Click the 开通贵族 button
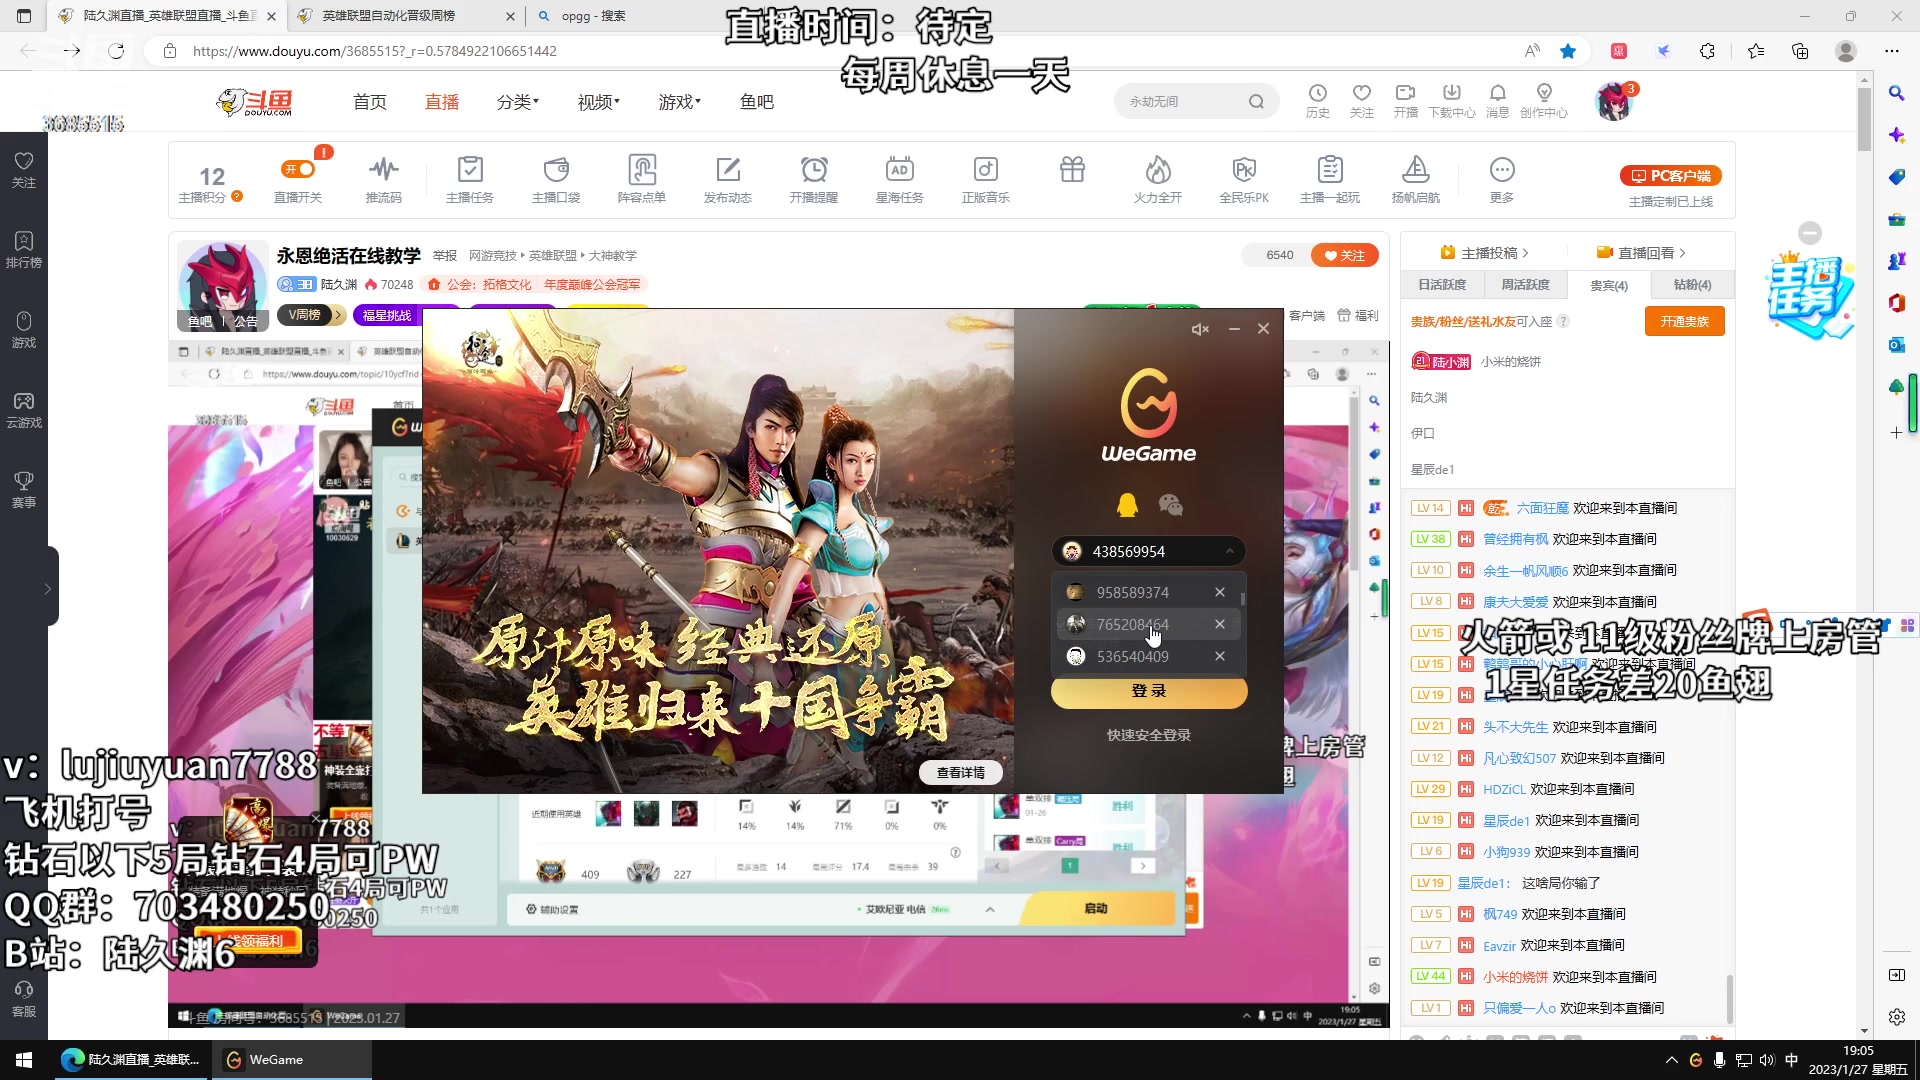1920x1080 pixels. [1685, 321]
